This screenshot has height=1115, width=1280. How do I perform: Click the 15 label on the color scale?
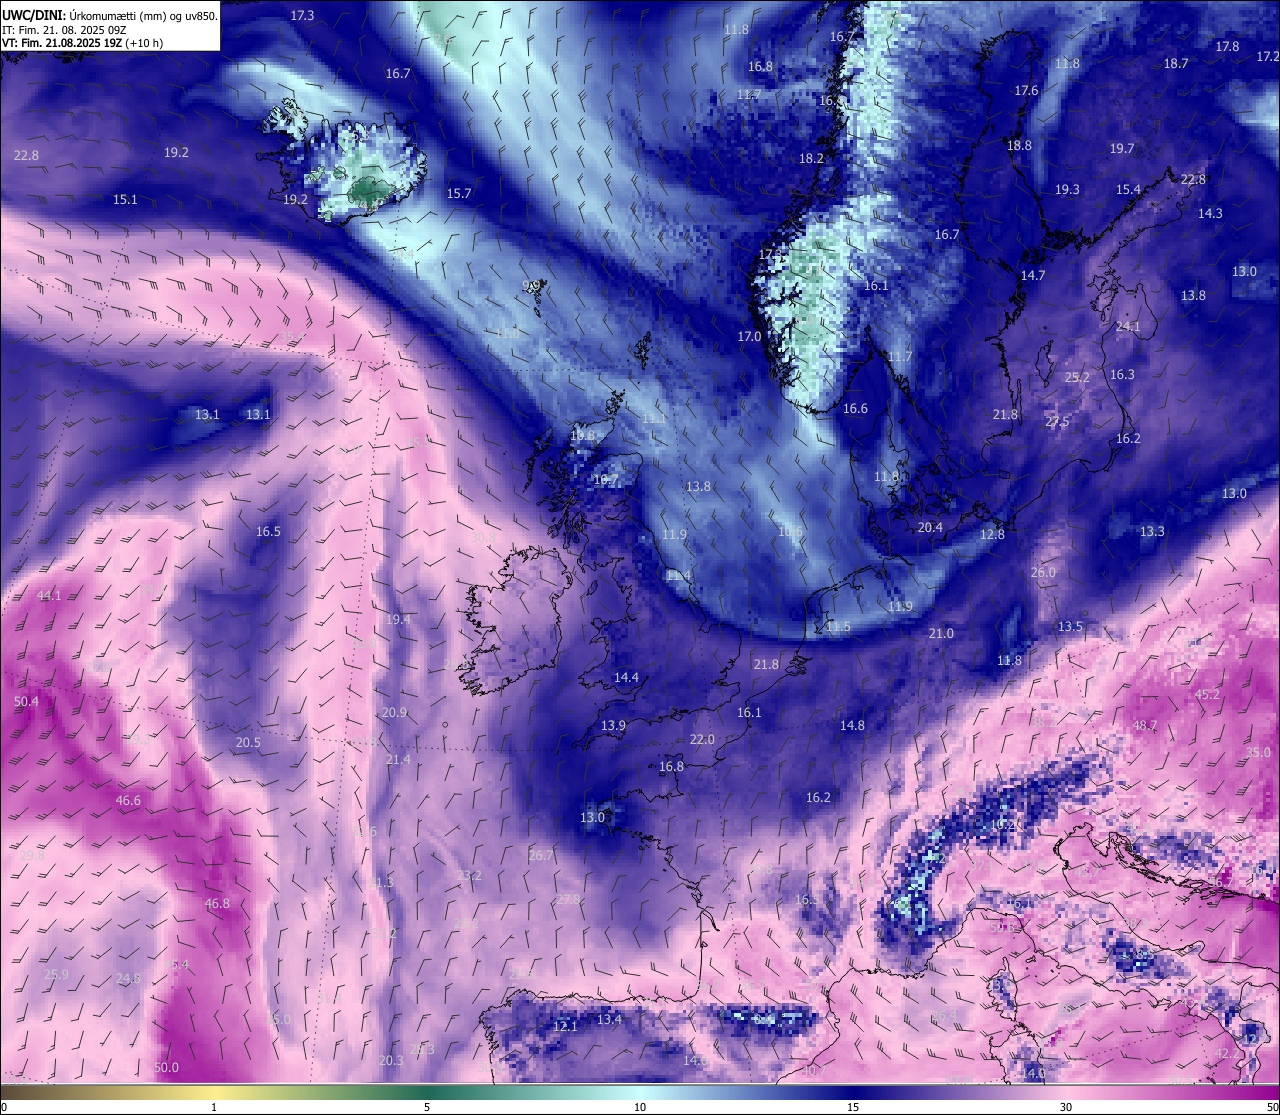point(853,1107)
